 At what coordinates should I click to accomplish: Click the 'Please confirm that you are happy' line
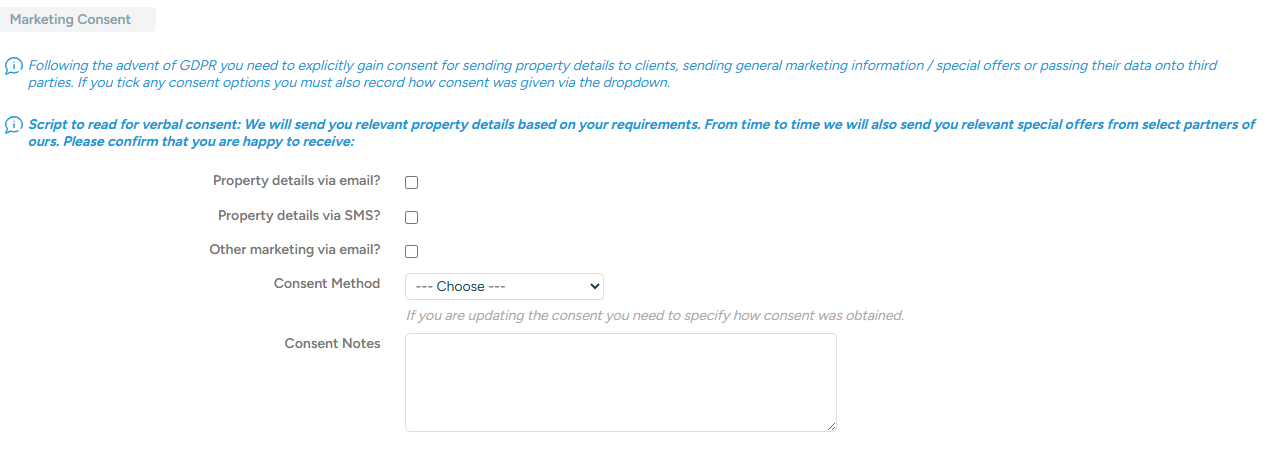tap(191, 143)
